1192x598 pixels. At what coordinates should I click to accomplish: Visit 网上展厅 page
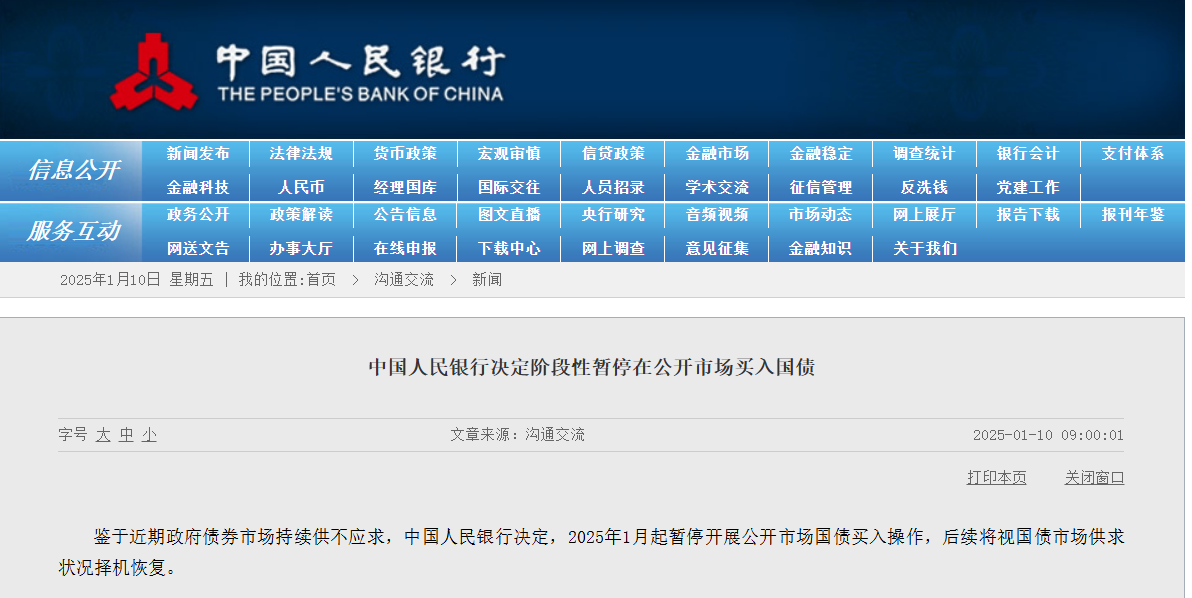(x=924, y=215)
